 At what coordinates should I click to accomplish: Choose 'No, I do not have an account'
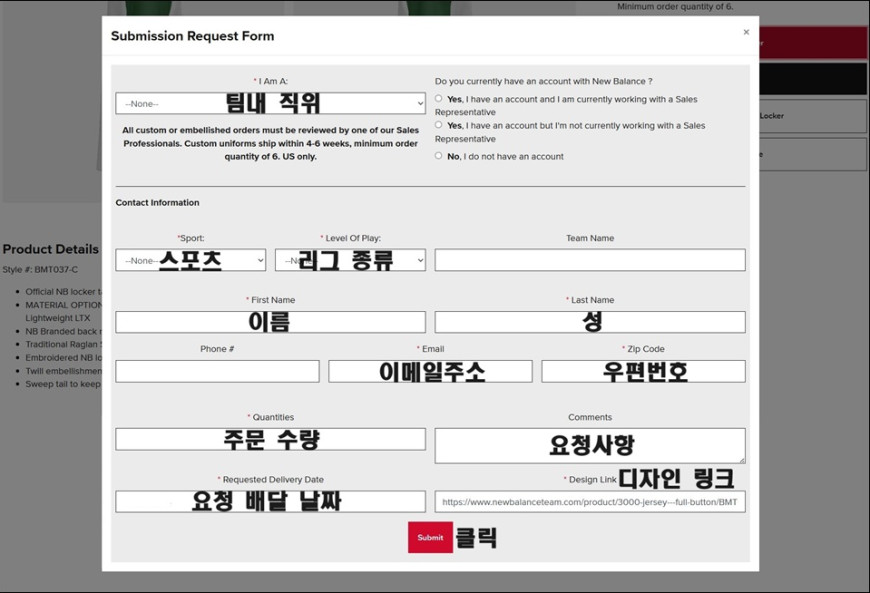(x=438, y=156)
